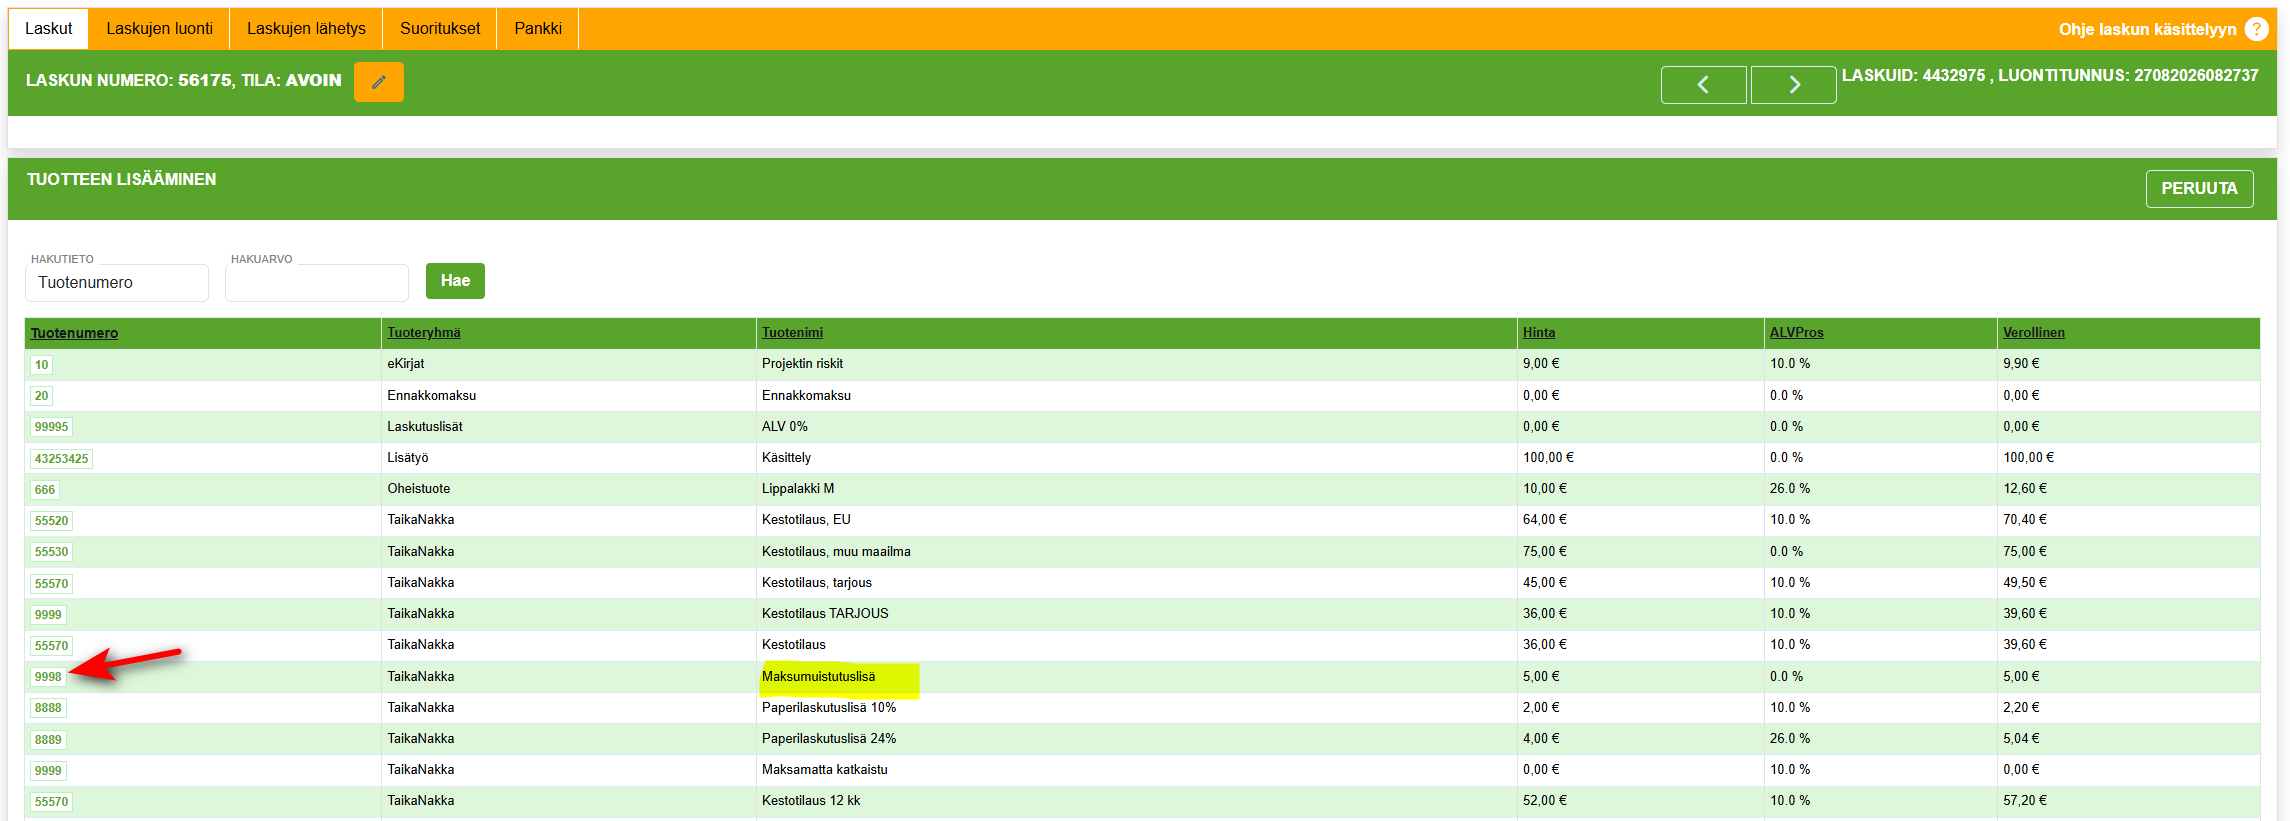Open the Pankki tab
The height and width of the screenshot is (821, 2290).
[x=538, y=29]
